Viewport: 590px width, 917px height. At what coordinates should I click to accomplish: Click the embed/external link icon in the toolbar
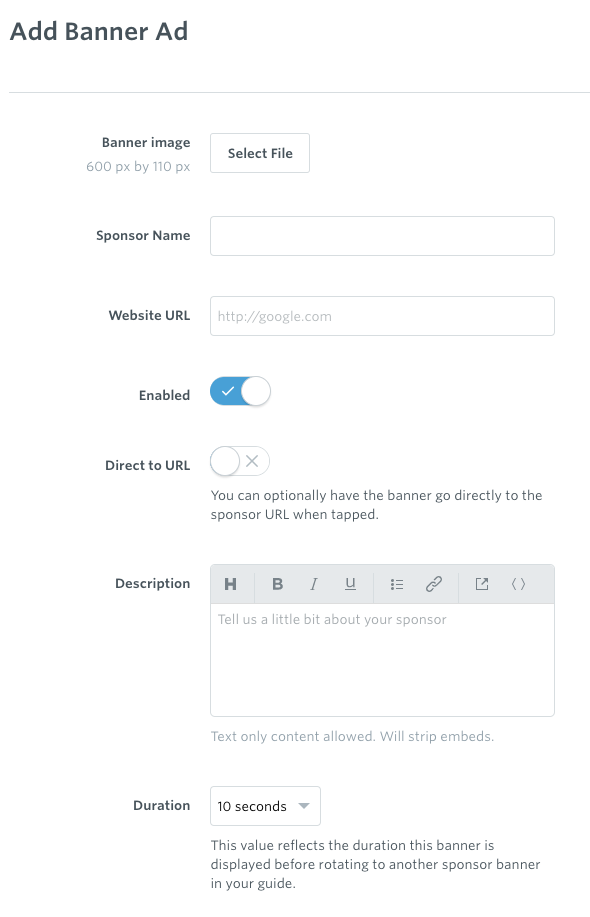pos(481,583)
